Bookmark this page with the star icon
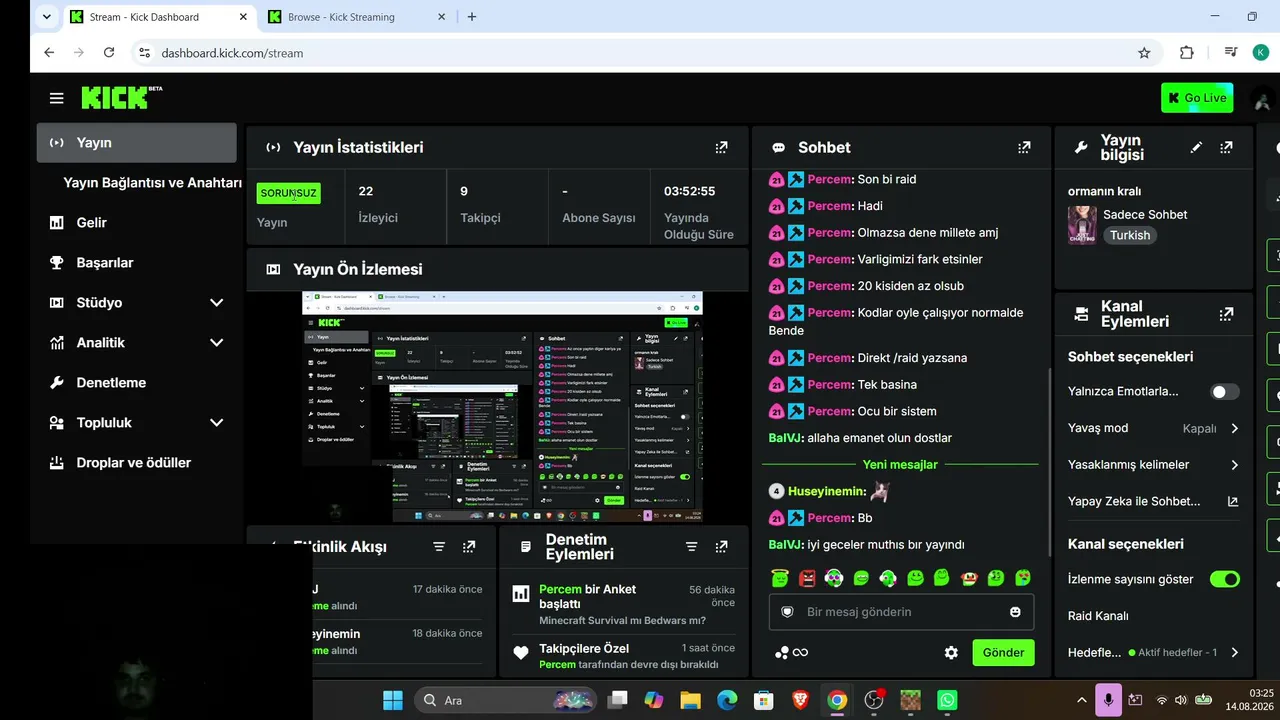Viewport: 1280px width, 720px height. tap(1144, 53)
